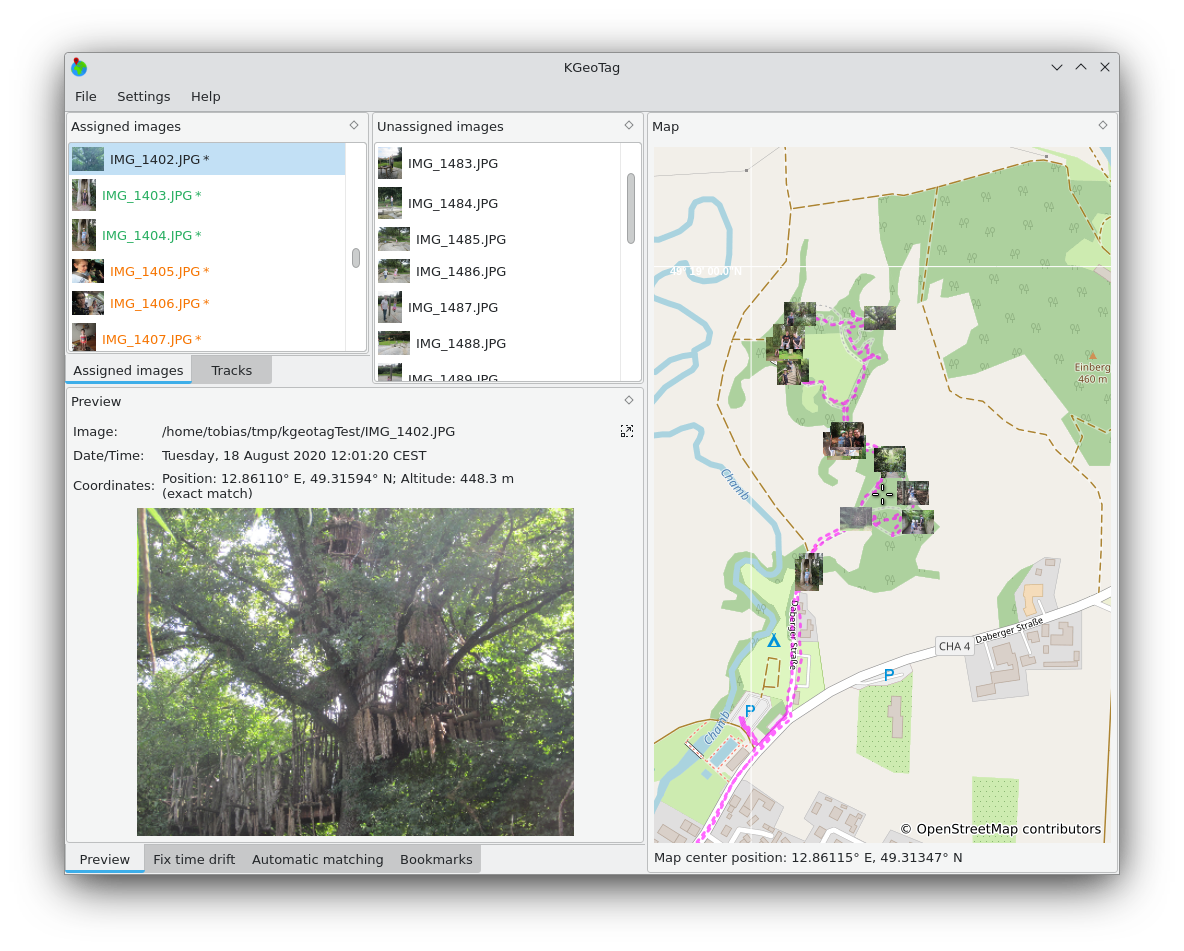The image size is (1184, 951).
Task: Click the Map panel float diamond icon
Action: pyautogui.click(x=1103, y=125)
